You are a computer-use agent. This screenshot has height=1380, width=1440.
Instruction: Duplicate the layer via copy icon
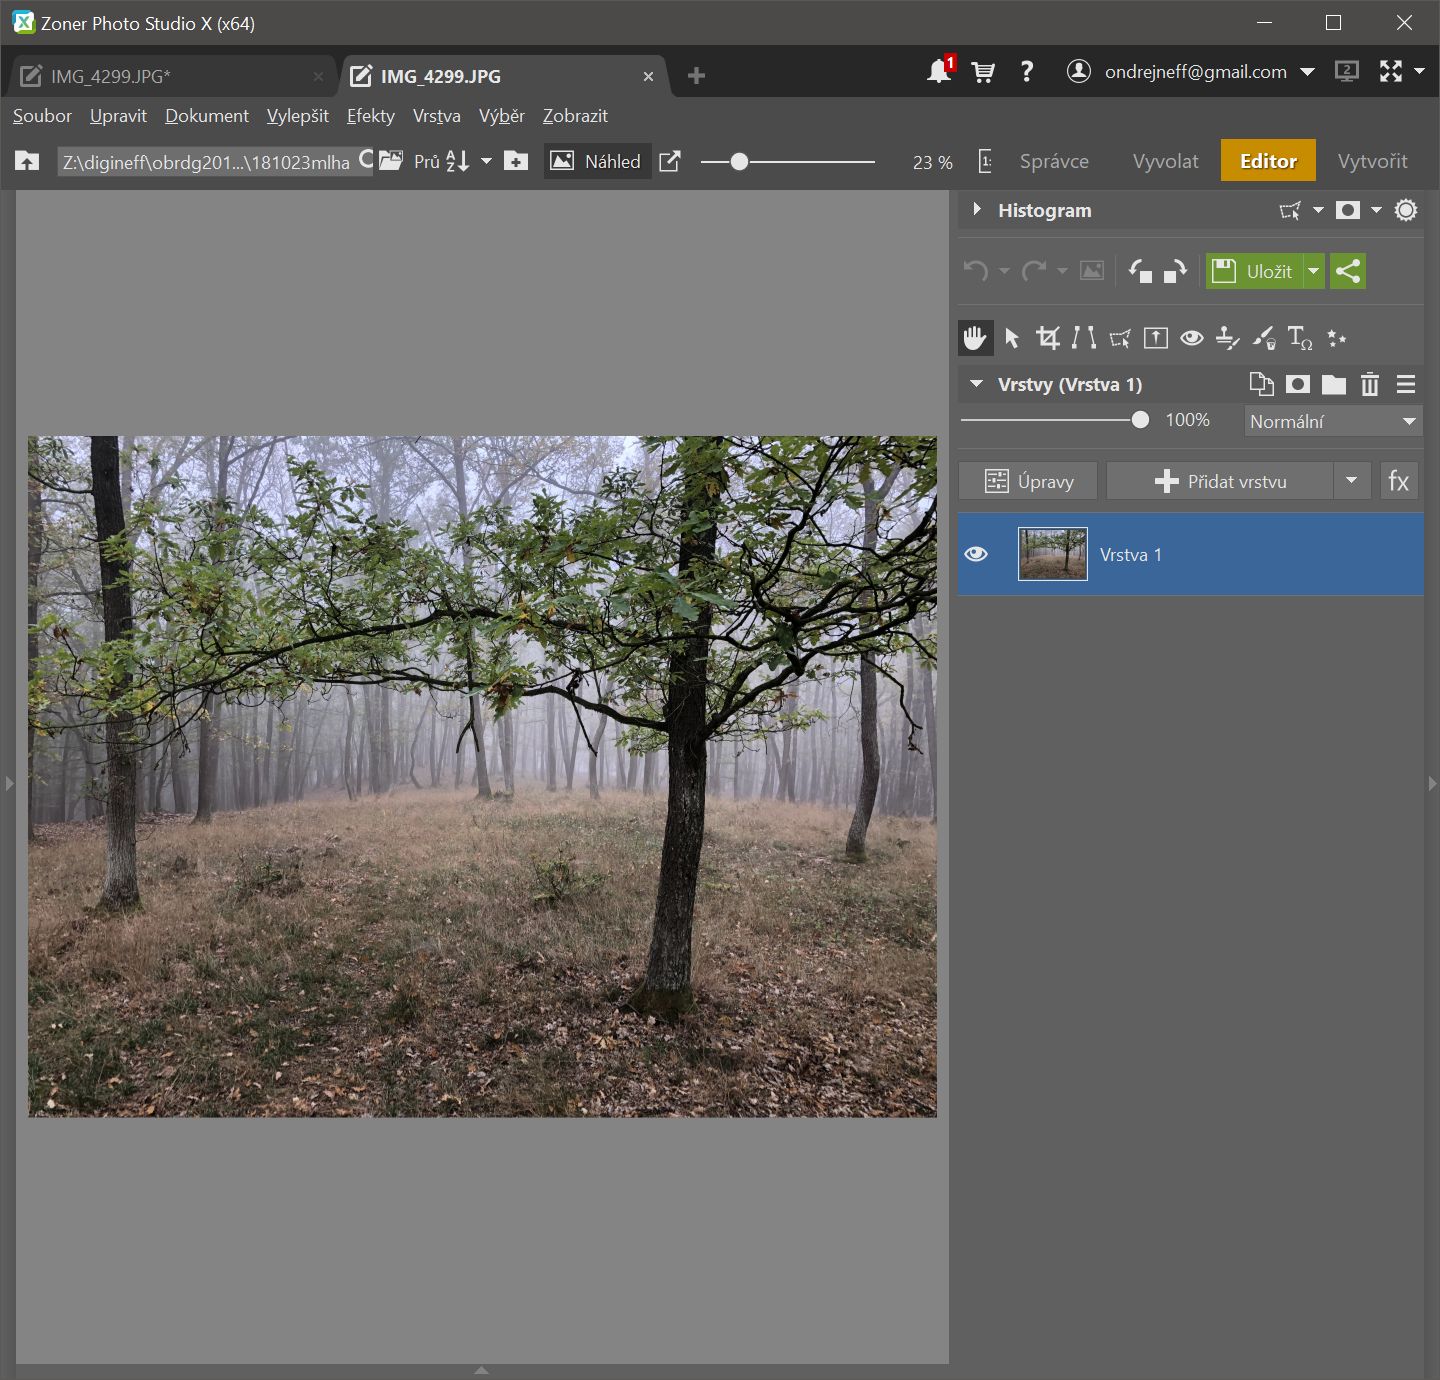1262,384
